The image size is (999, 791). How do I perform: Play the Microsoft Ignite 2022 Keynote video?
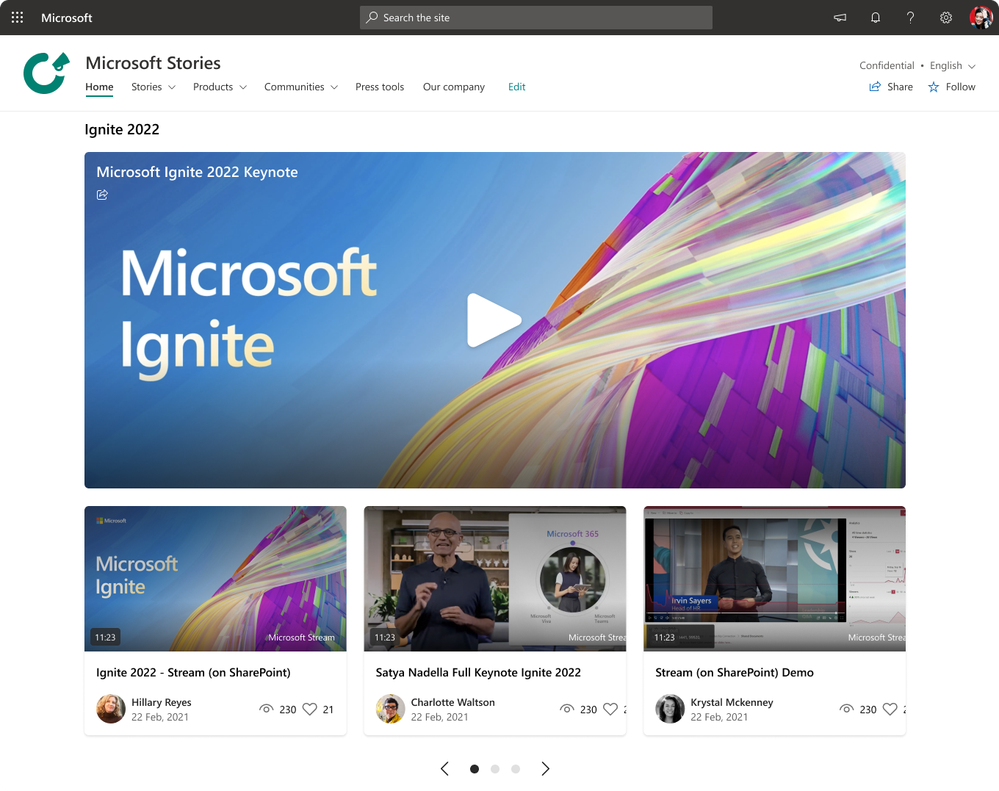[494, 320]
